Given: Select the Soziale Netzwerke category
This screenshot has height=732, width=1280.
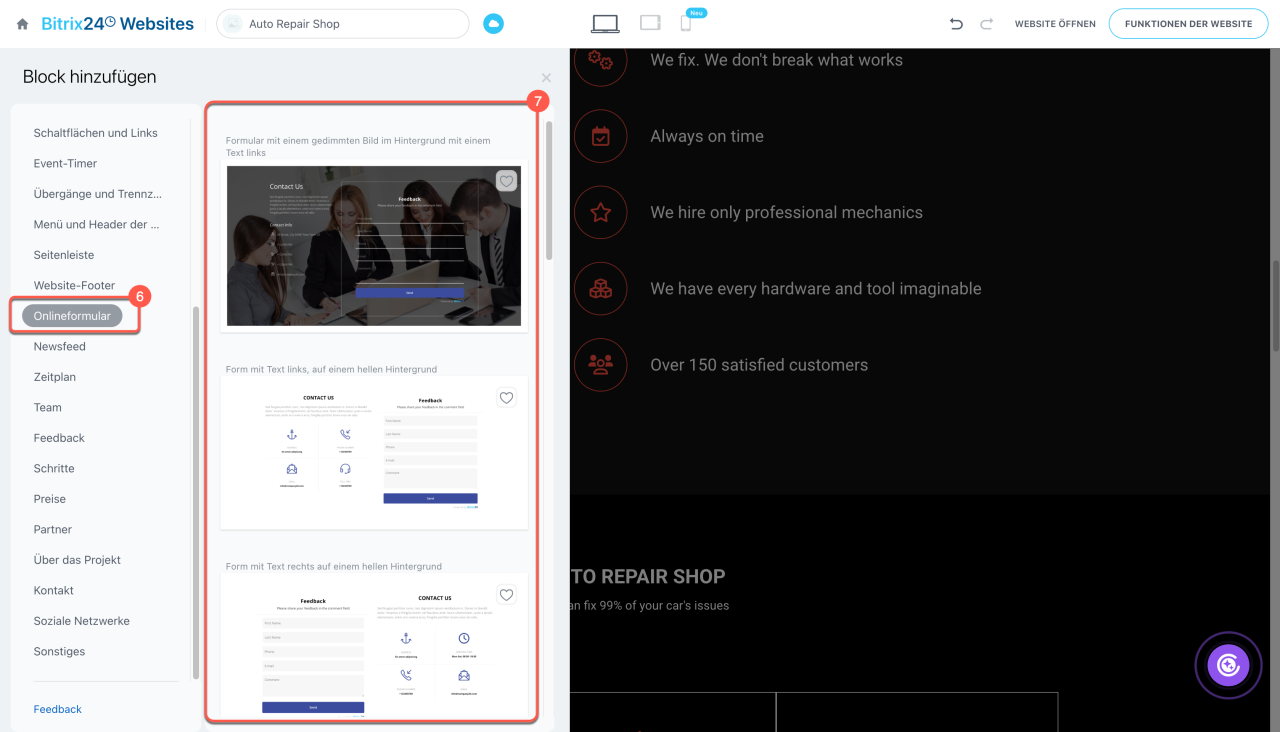Looking at the screenshot, I should tap(82, 621).
